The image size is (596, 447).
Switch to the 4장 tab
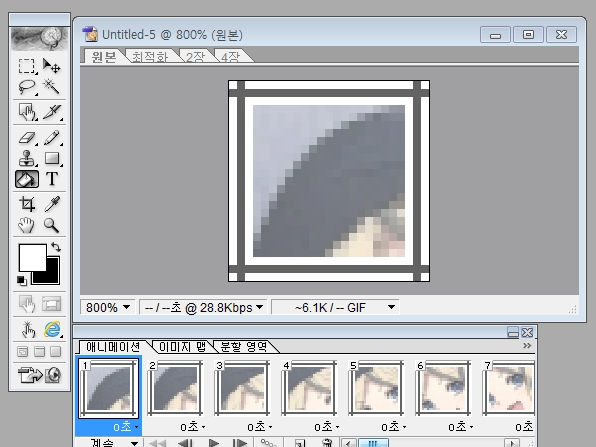[x=230, y=57]
